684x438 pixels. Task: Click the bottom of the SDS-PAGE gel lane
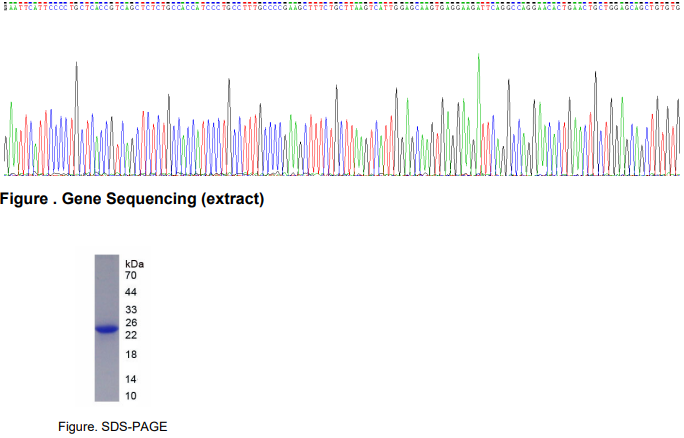107,396
